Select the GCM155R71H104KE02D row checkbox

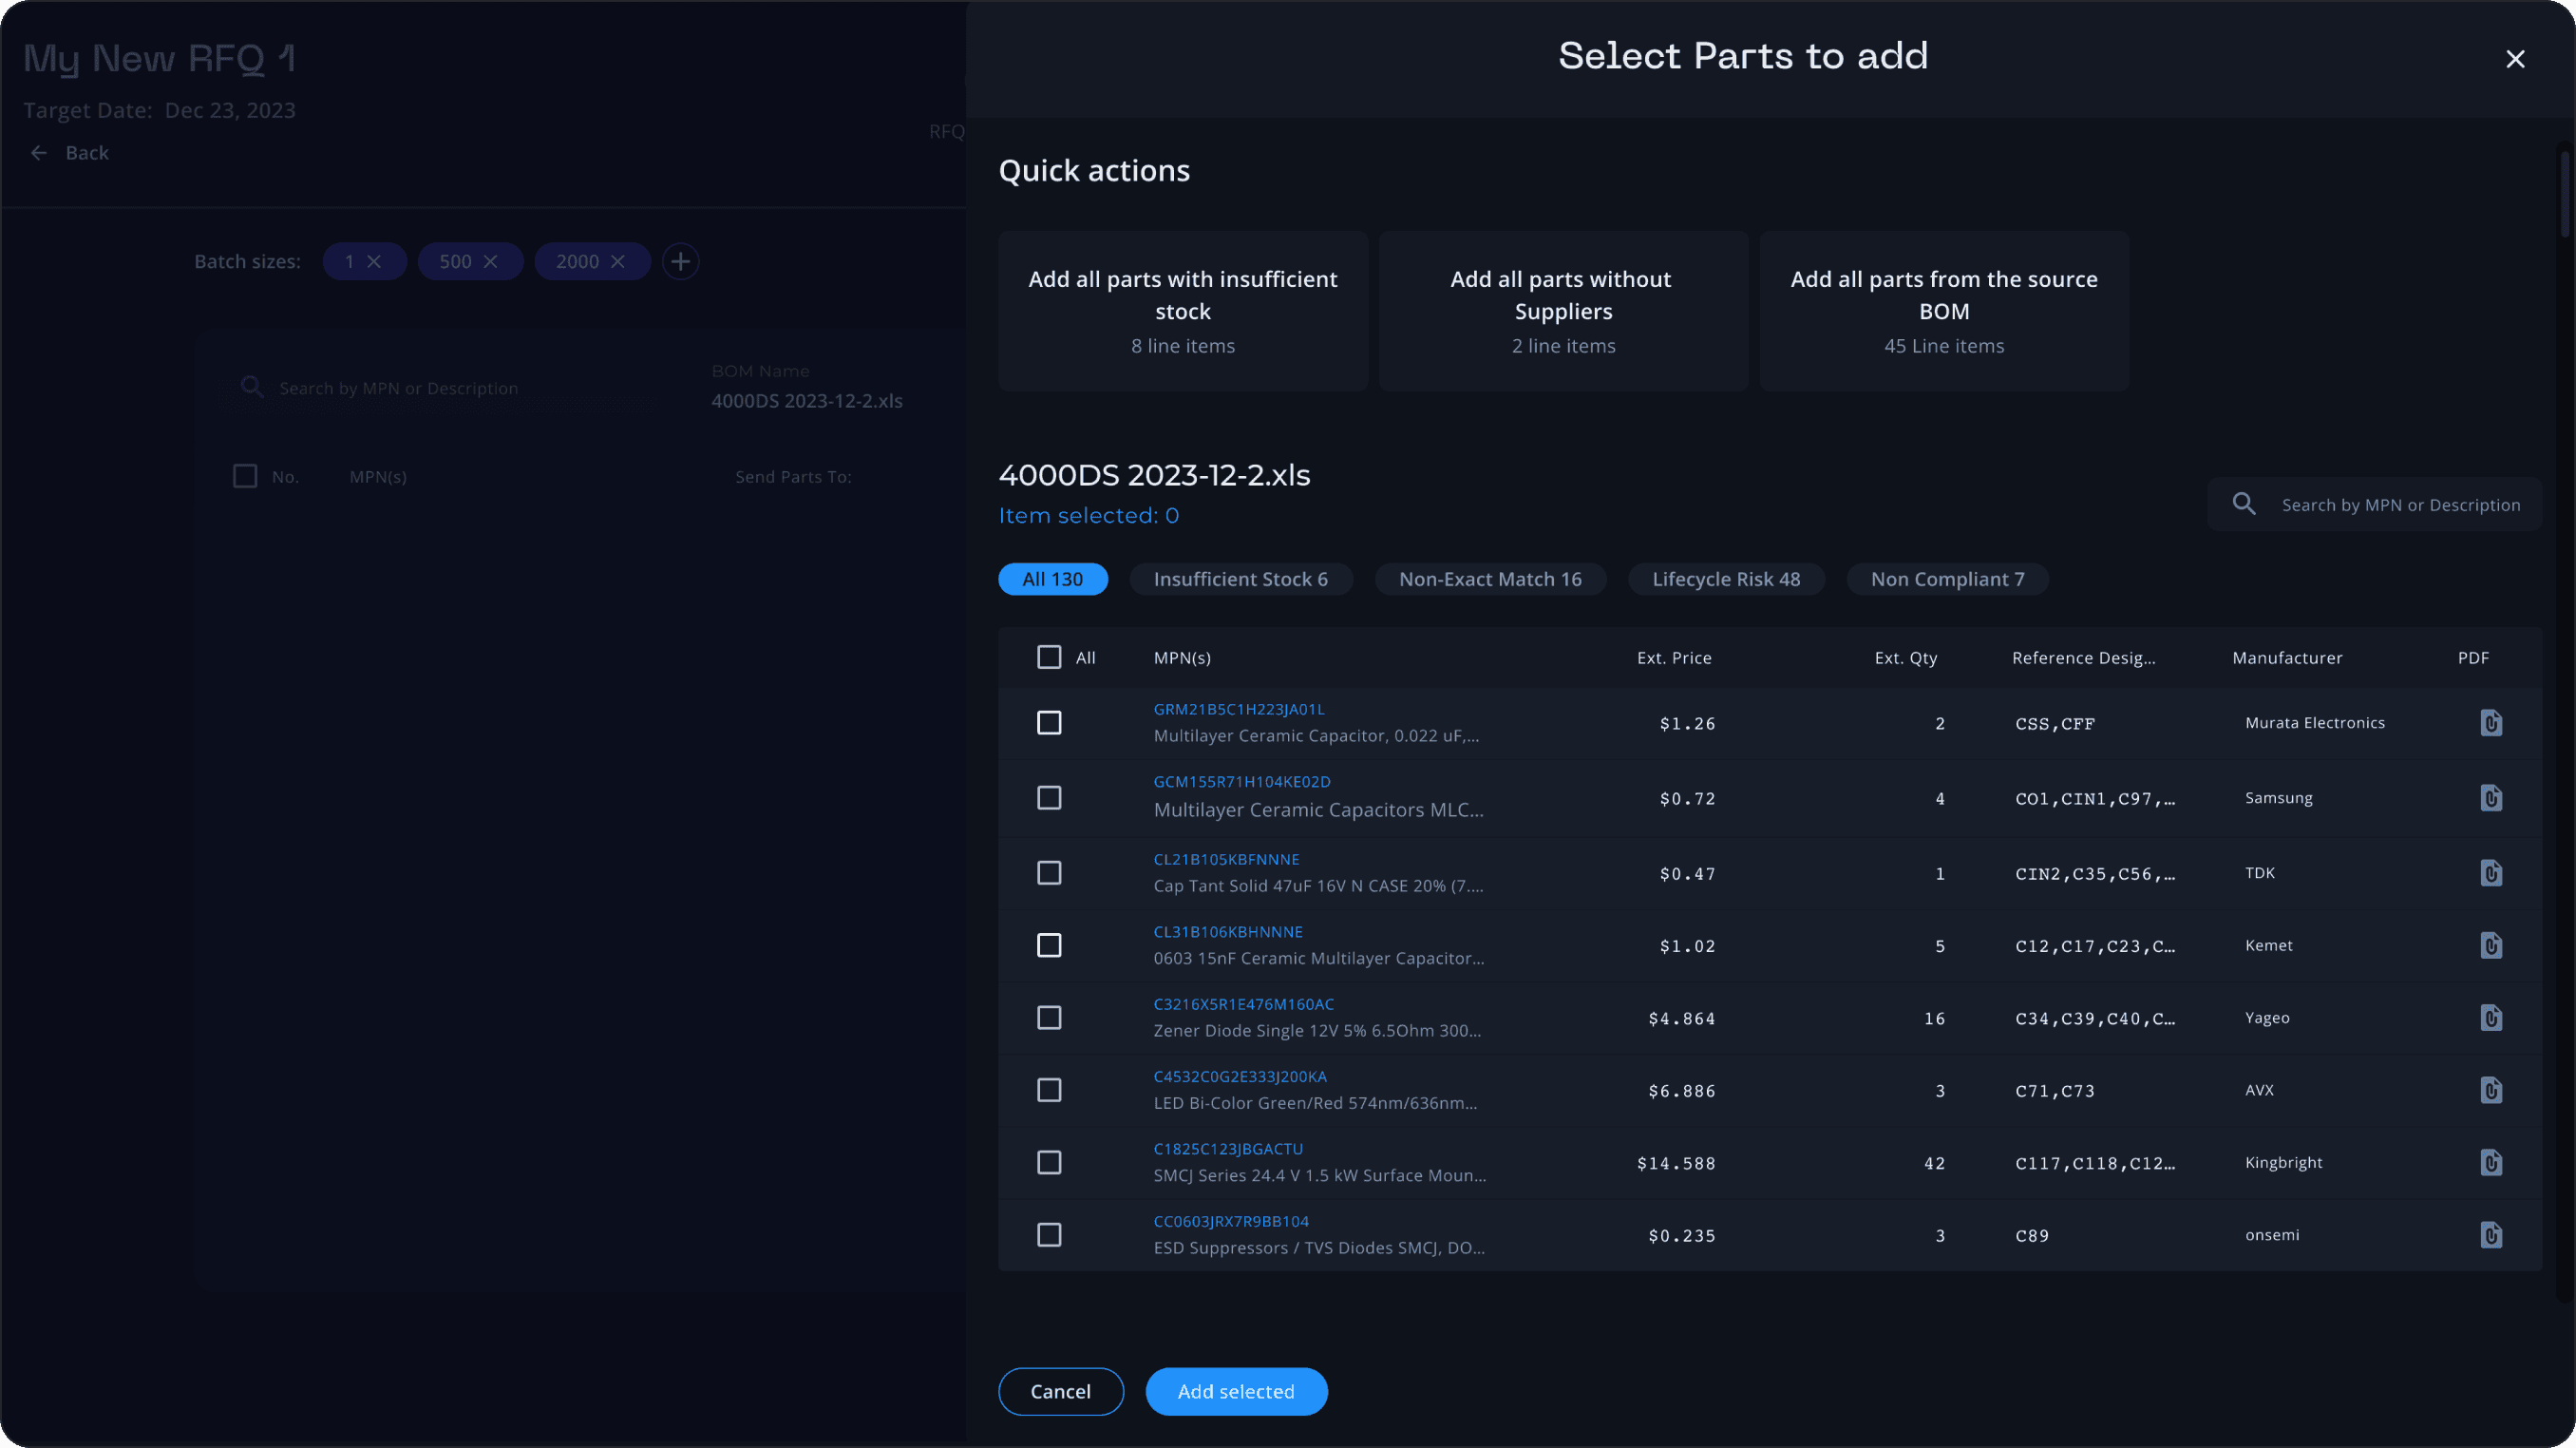click(1049, 798)
